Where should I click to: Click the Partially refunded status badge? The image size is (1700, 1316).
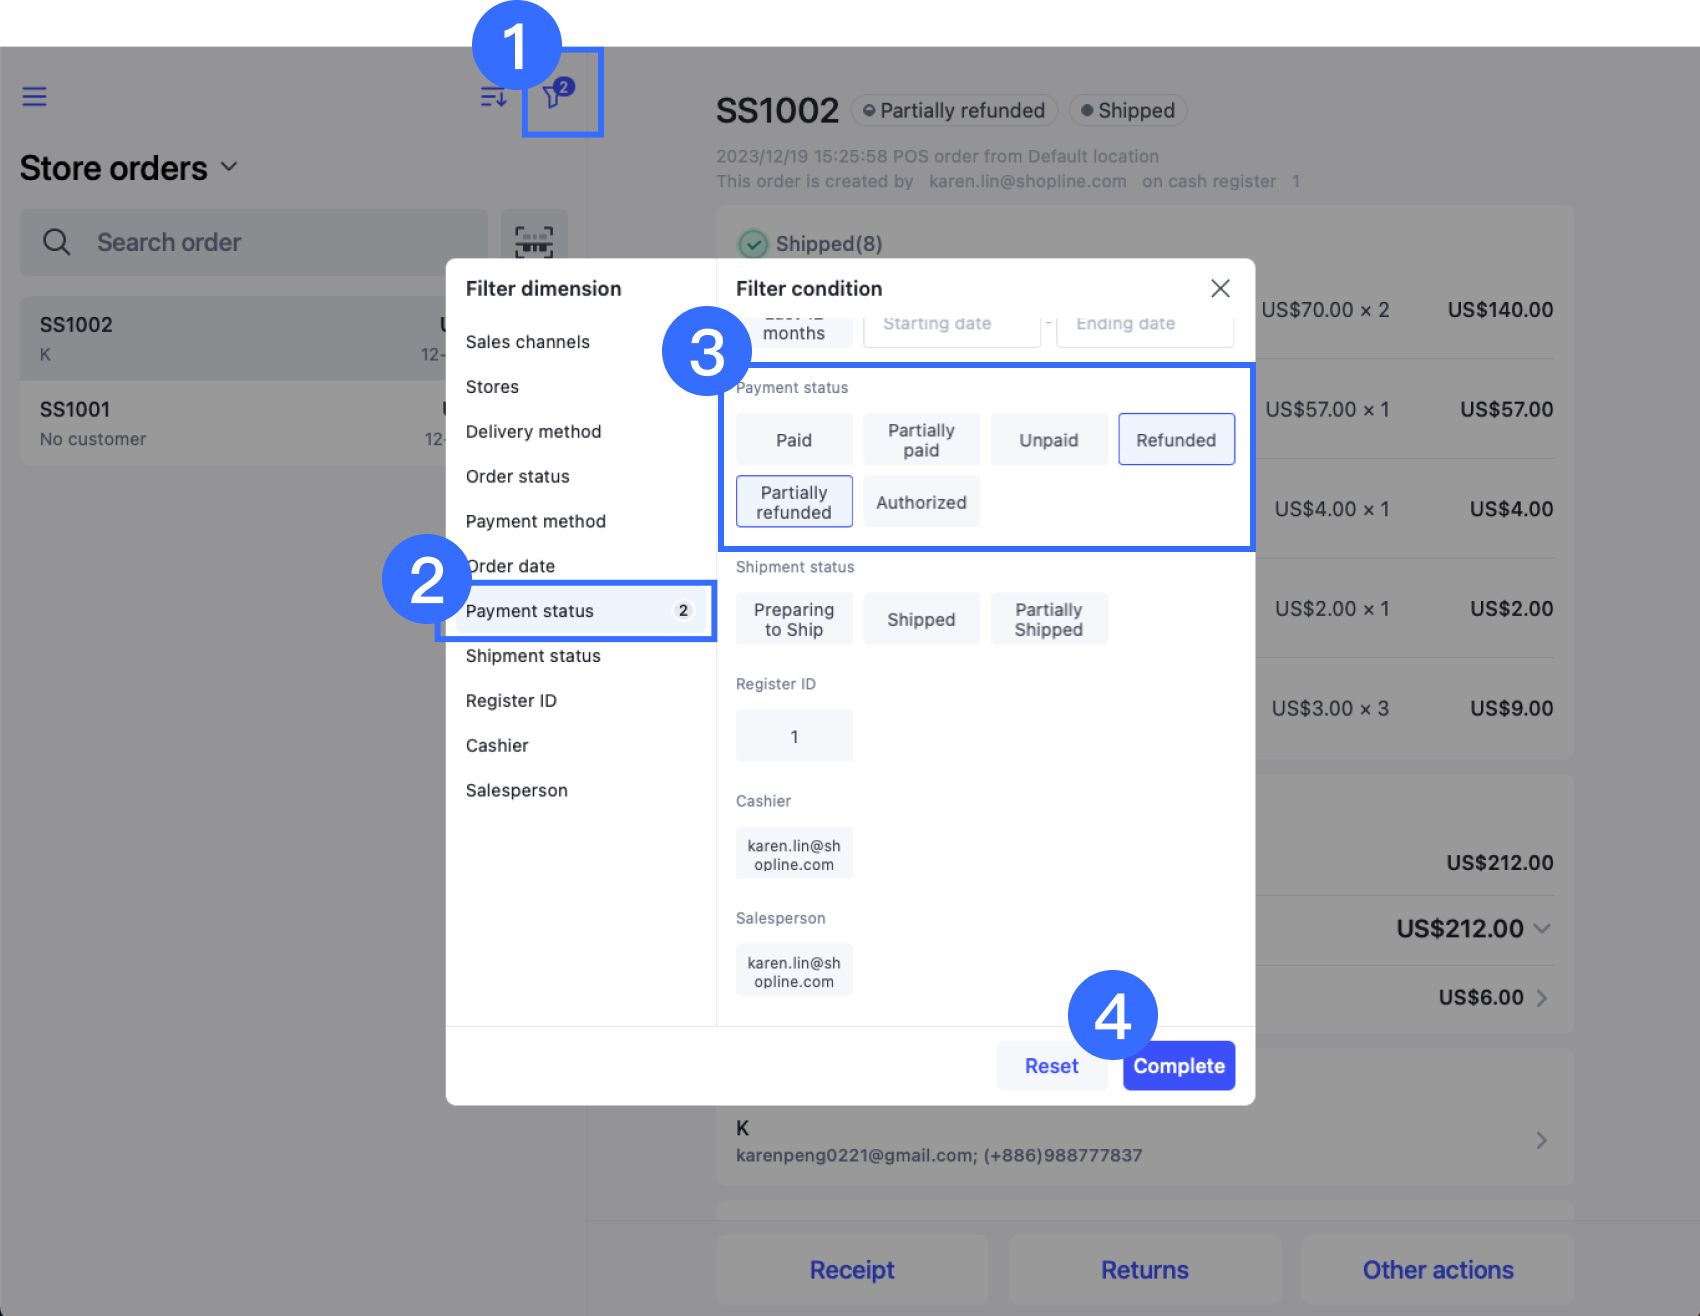click(x=953, y=110)
